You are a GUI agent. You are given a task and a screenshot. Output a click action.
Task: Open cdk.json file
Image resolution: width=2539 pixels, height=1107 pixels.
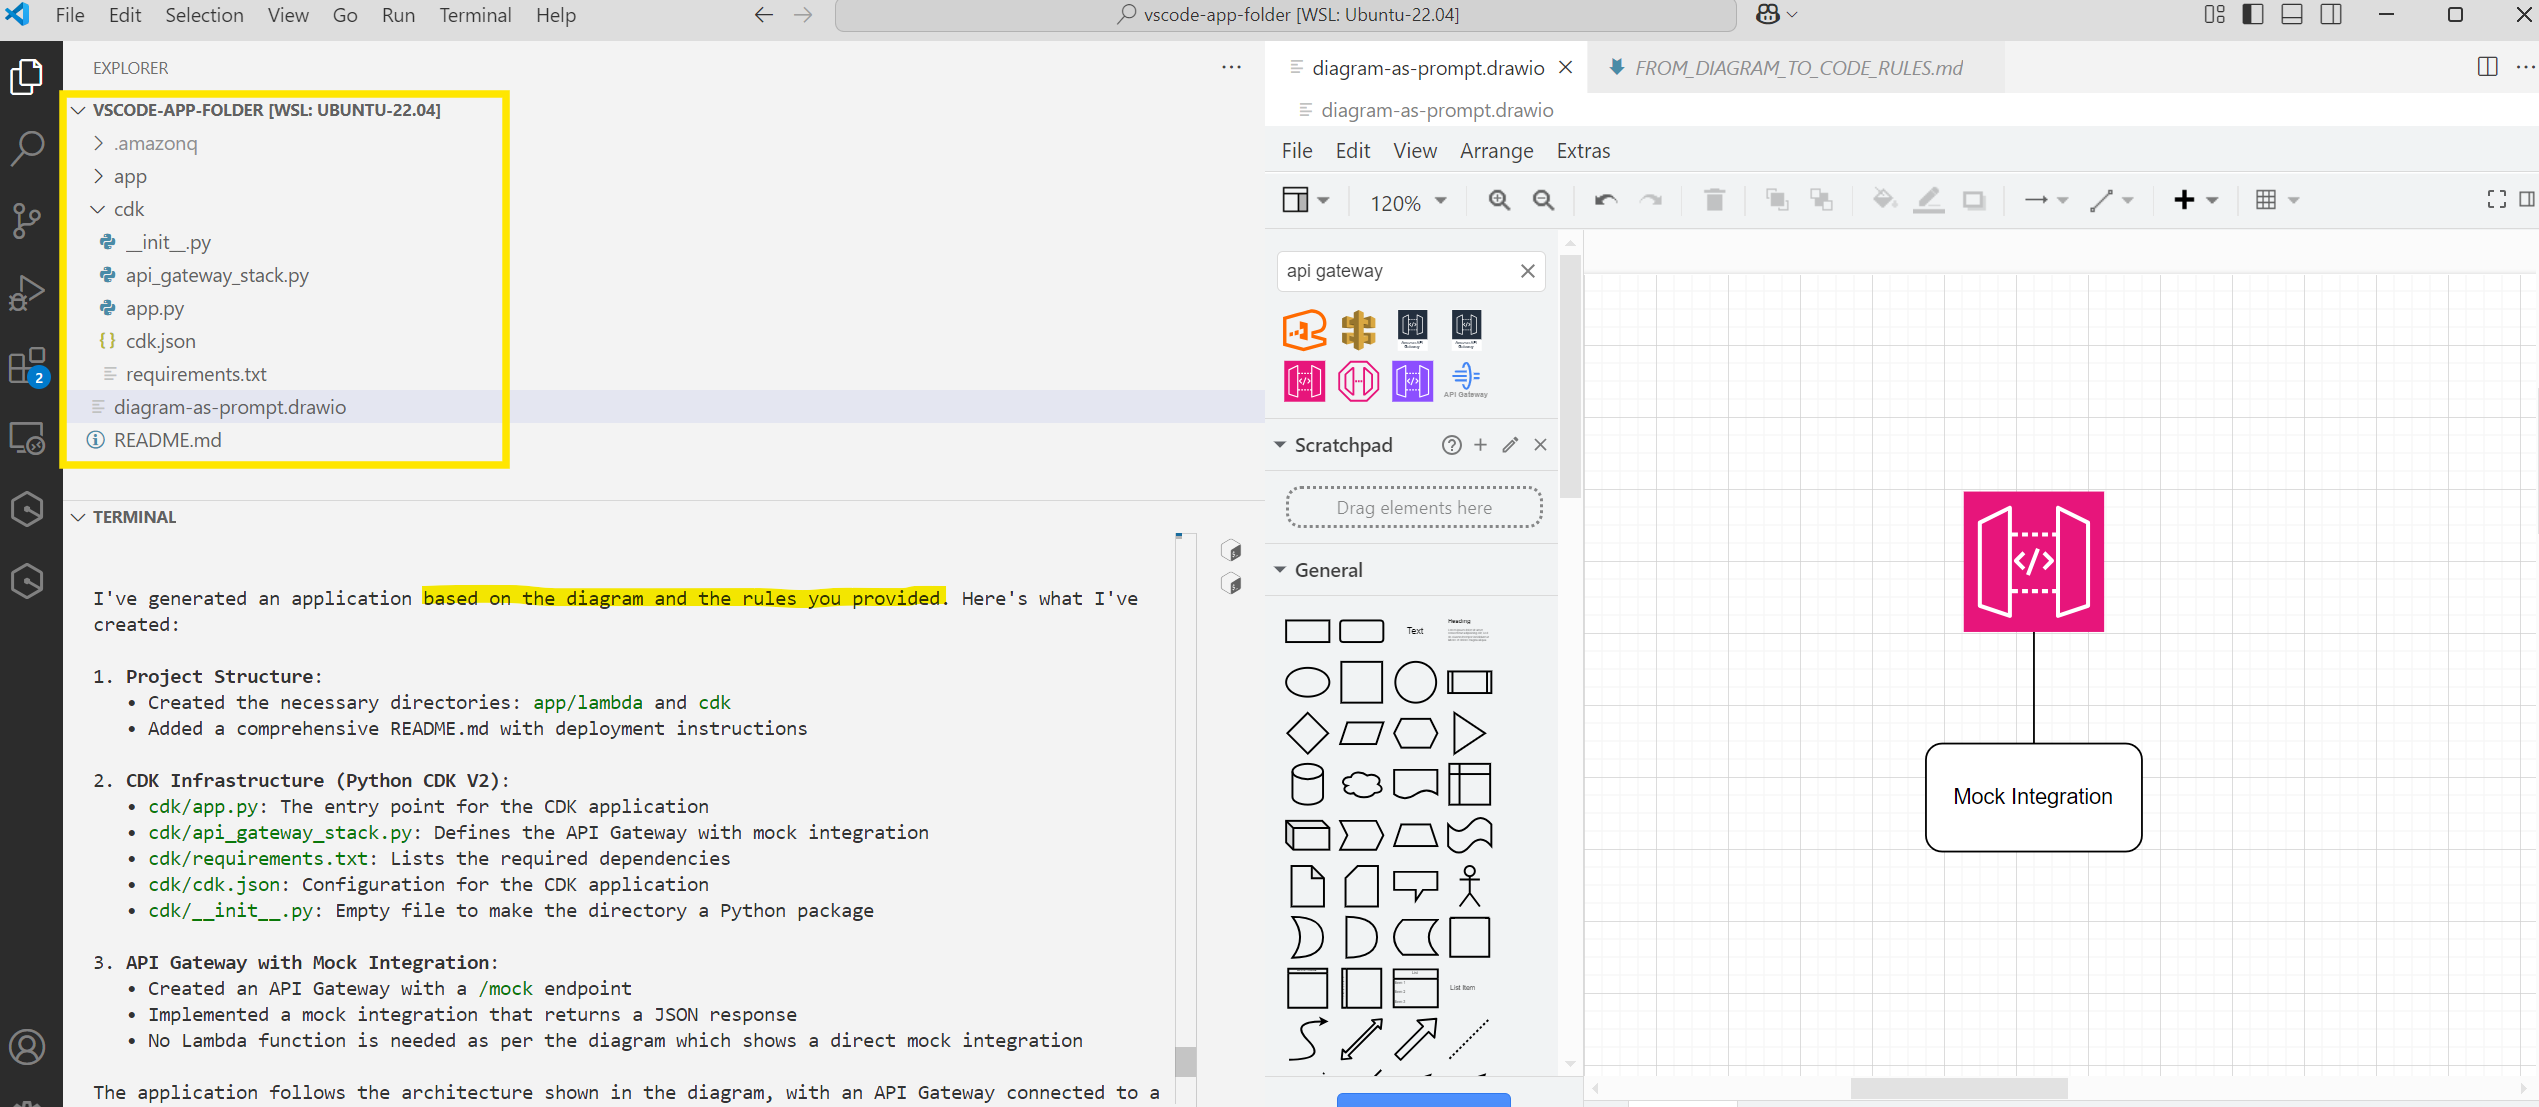160,341
